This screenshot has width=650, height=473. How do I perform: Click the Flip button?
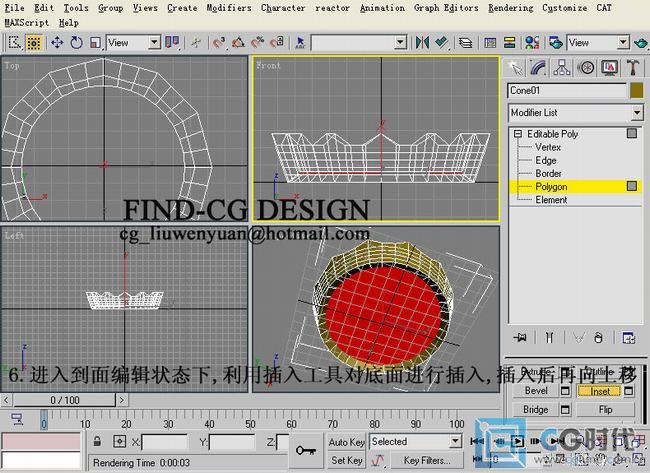[x=605, y=410]
